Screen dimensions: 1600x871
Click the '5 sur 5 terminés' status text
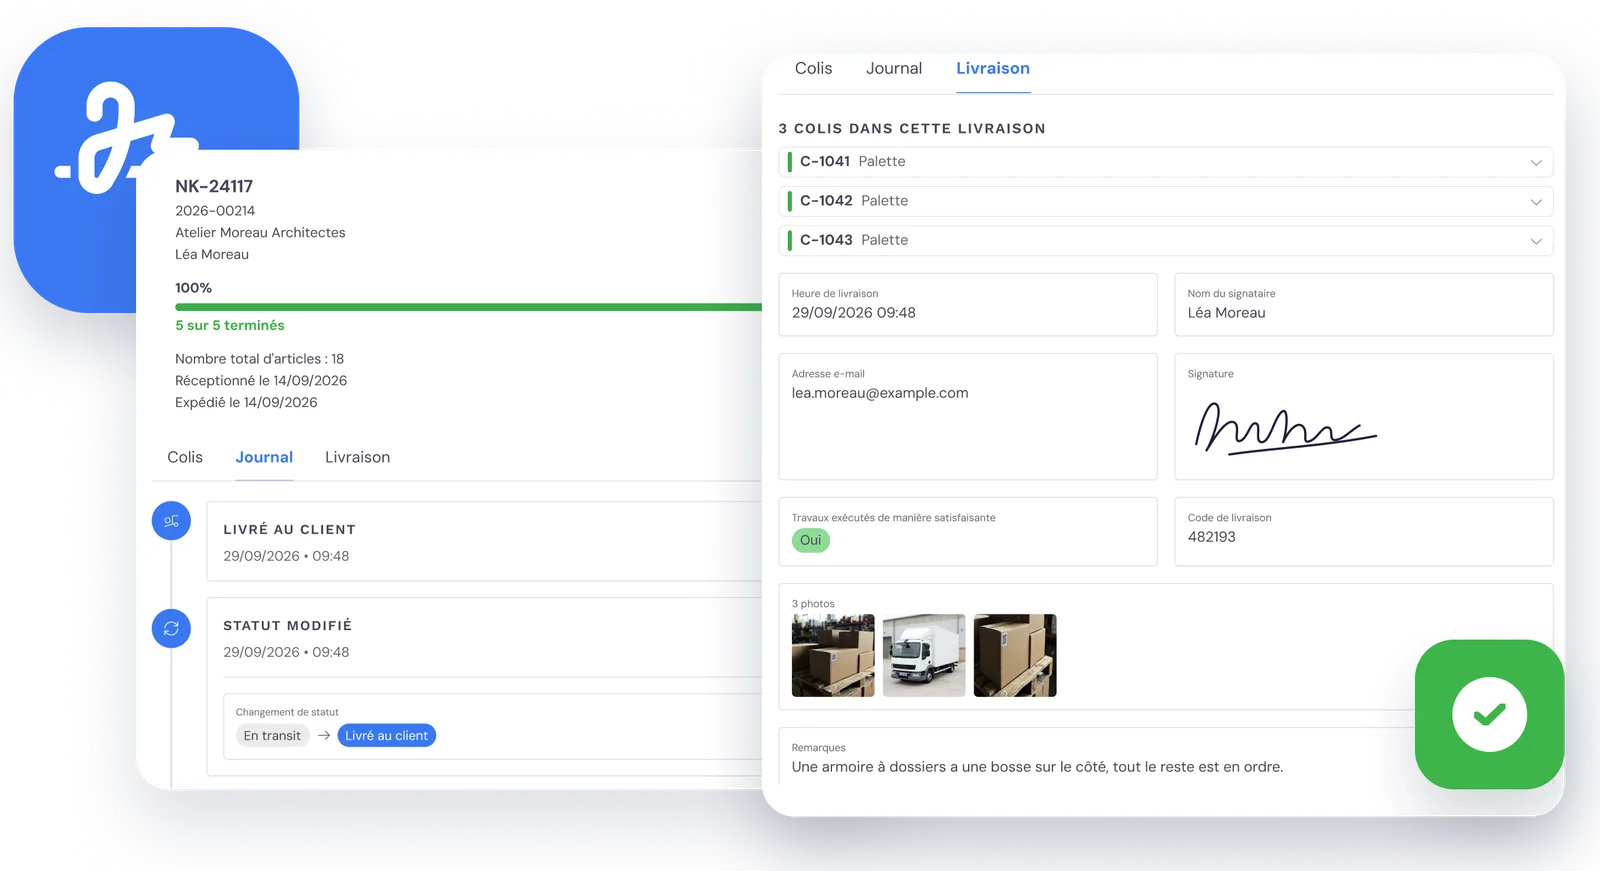(230, 325)
